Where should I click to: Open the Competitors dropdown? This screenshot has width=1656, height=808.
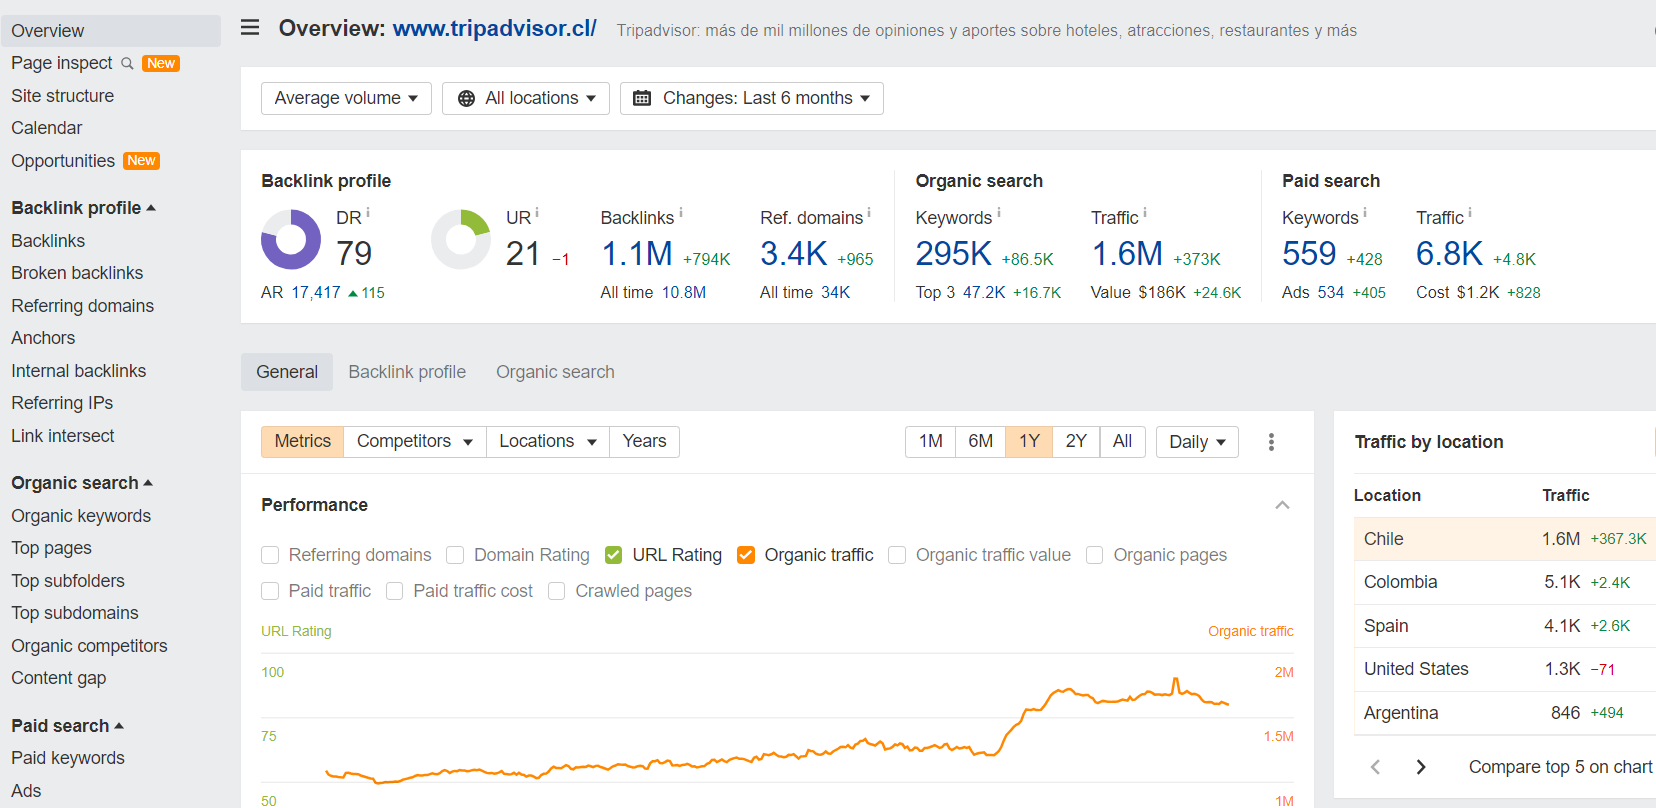pos(415,441)
